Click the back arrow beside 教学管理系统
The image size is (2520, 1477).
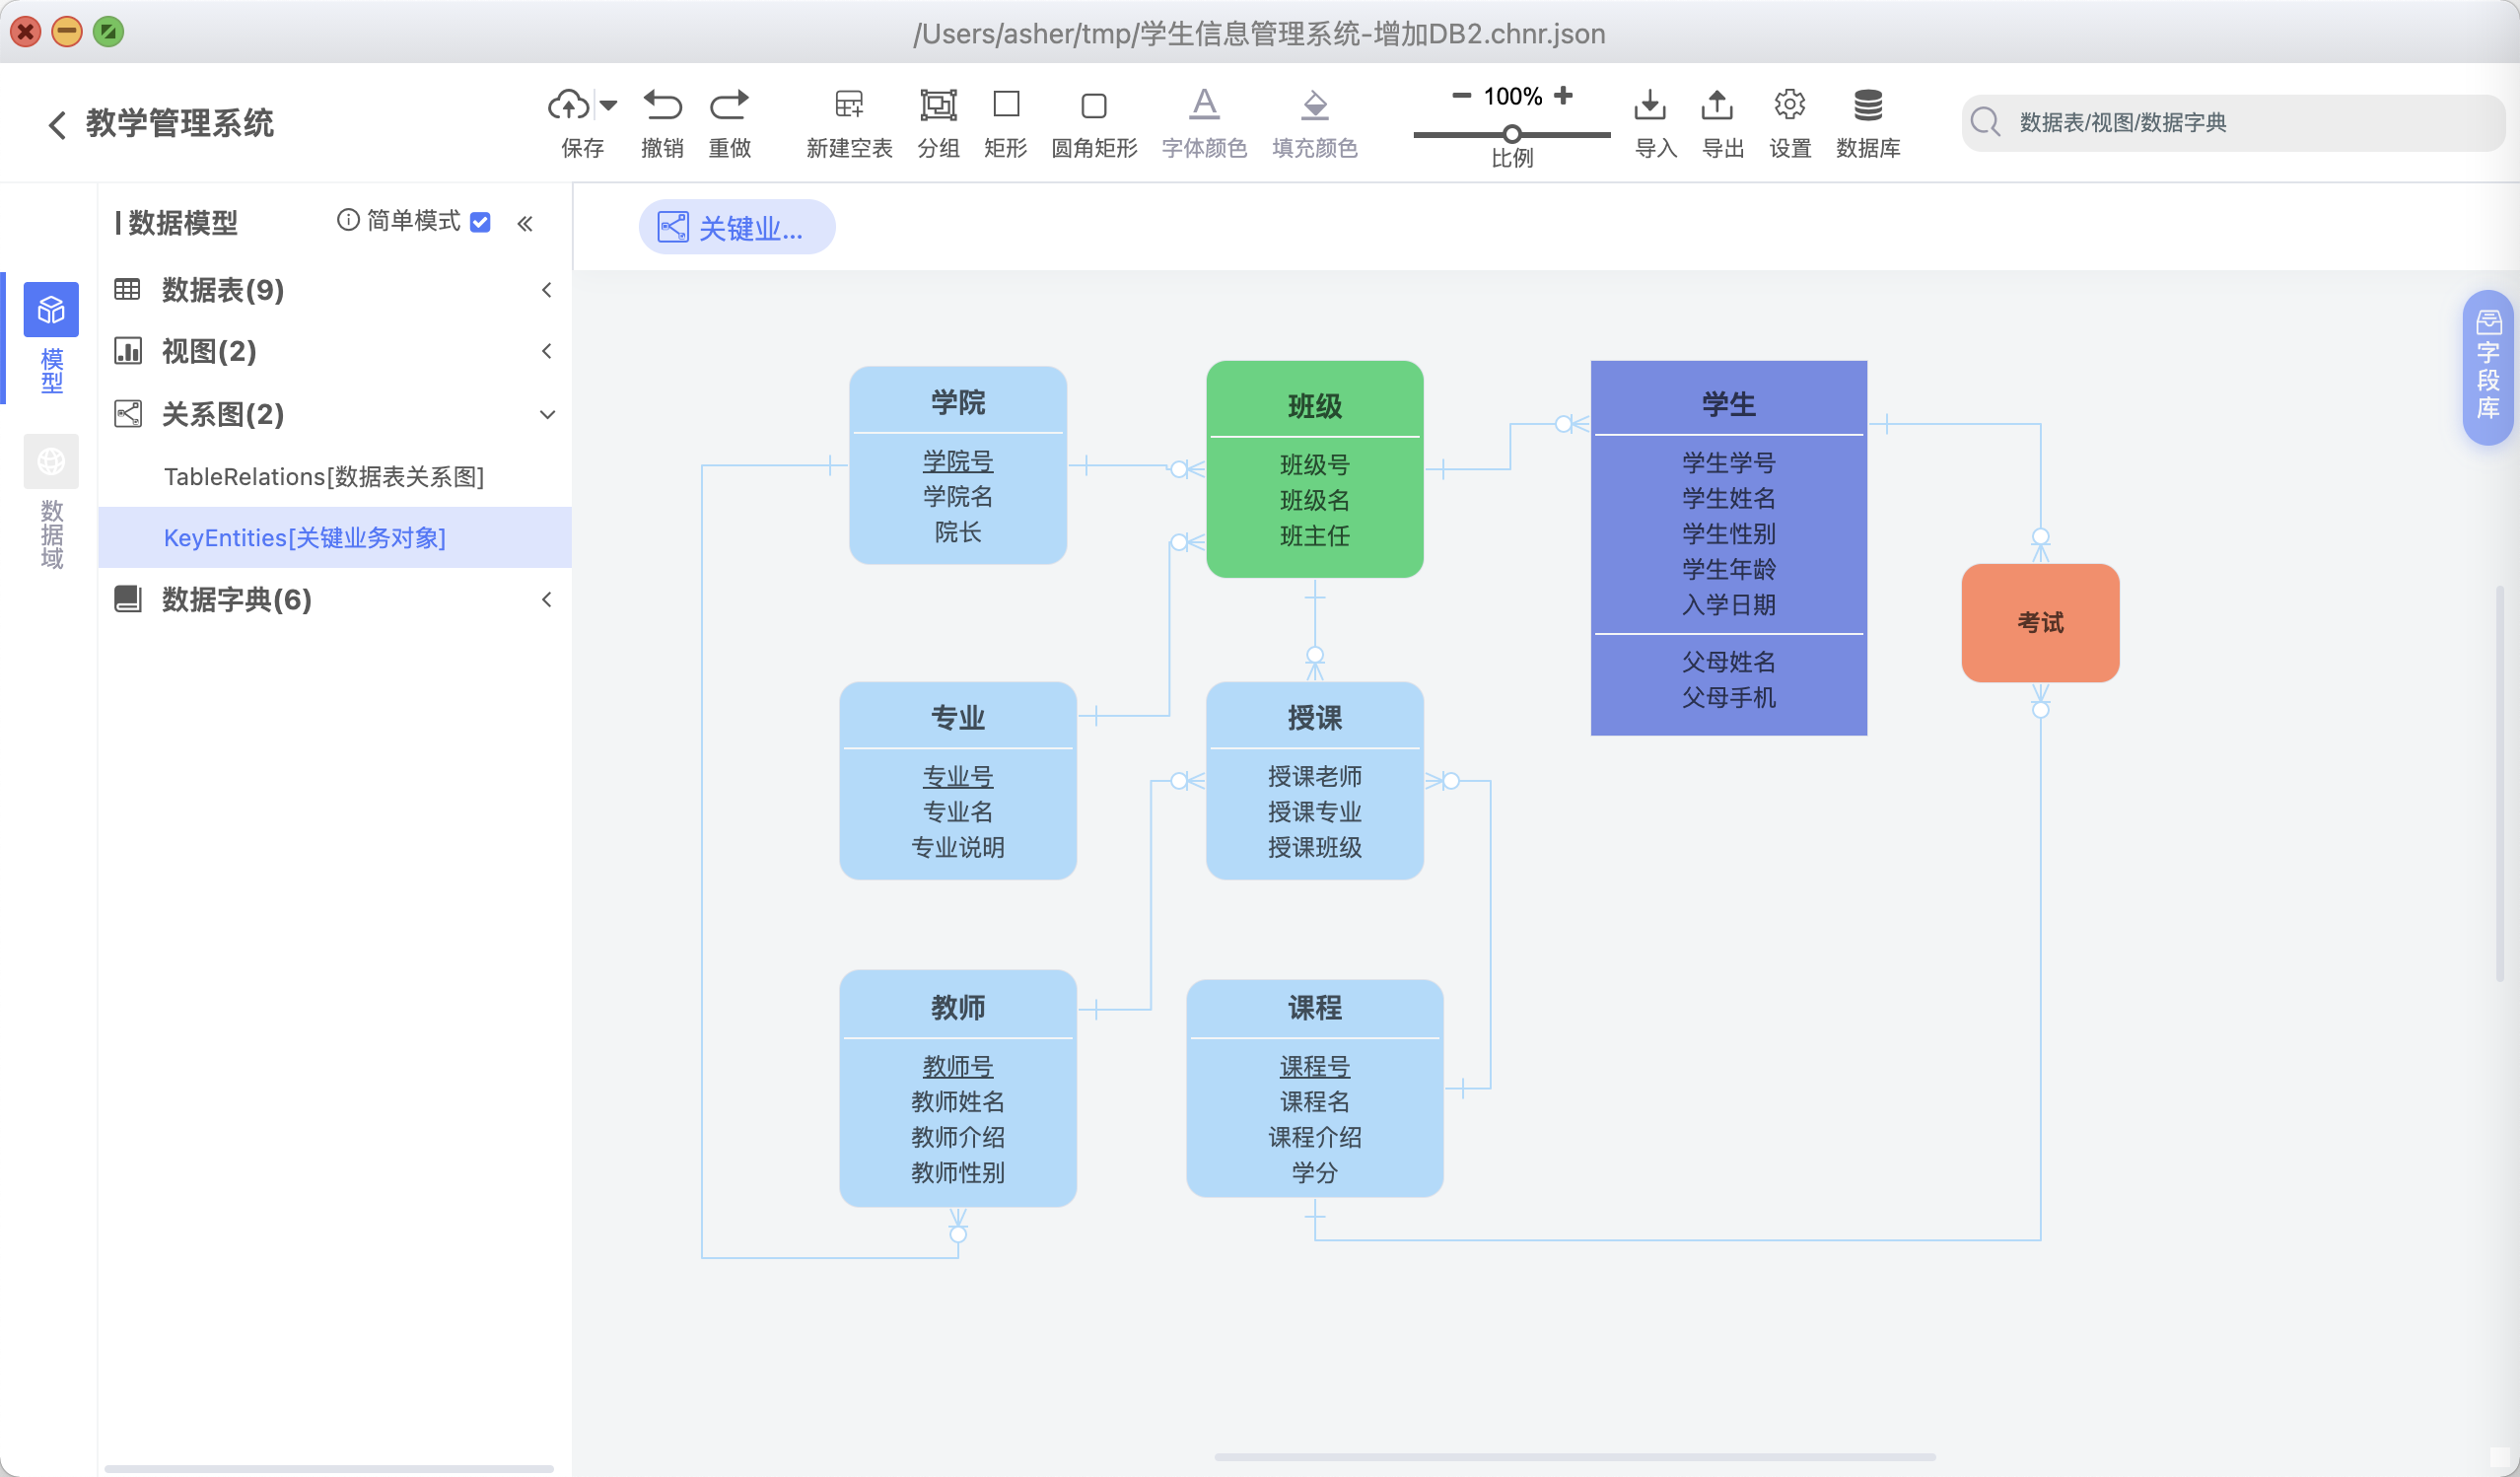(57, 124)
